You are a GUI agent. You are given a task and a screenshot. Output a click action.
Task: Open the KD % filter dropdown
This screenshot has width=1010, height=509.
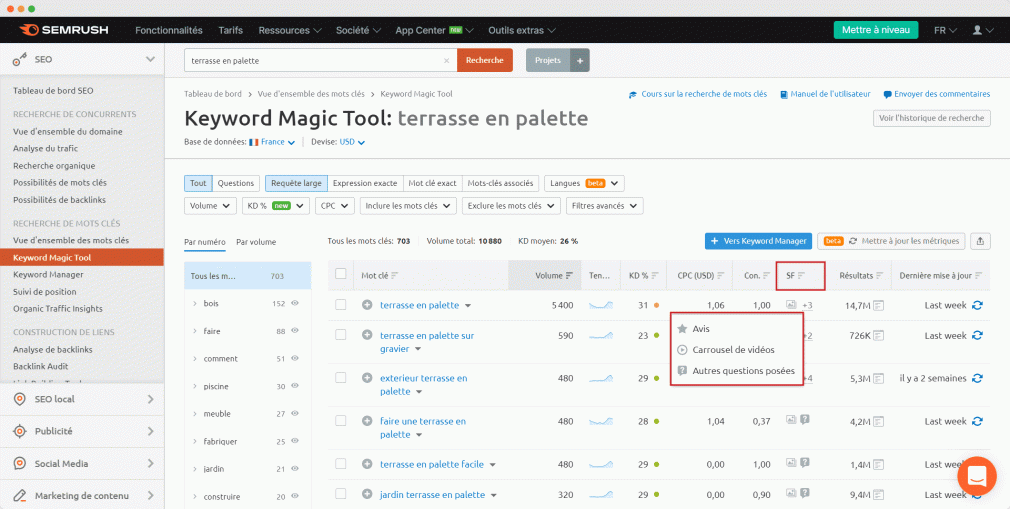point(276,206)
